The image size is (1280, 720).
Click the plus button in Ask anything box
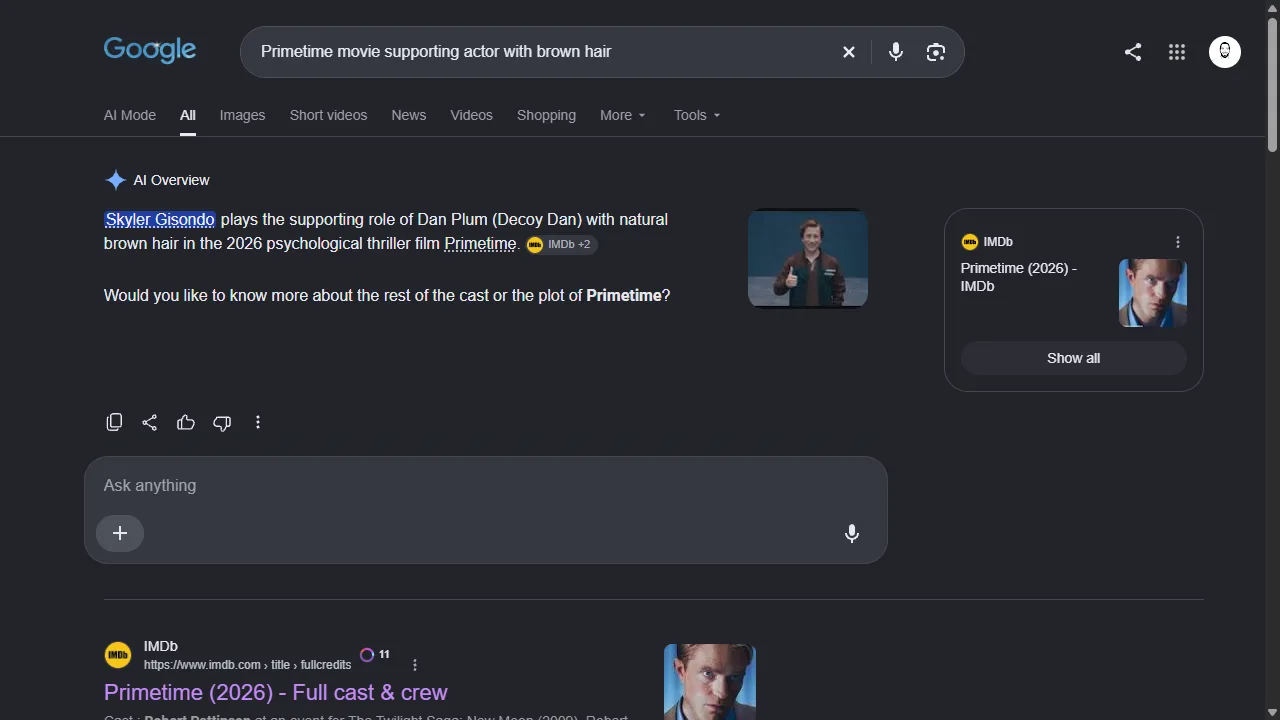pos(120,533)
